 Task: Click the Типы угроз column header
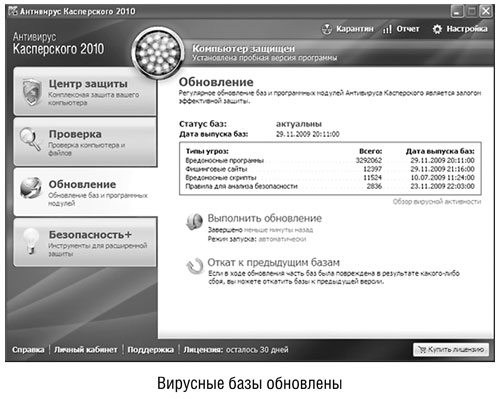click(207, 151)
